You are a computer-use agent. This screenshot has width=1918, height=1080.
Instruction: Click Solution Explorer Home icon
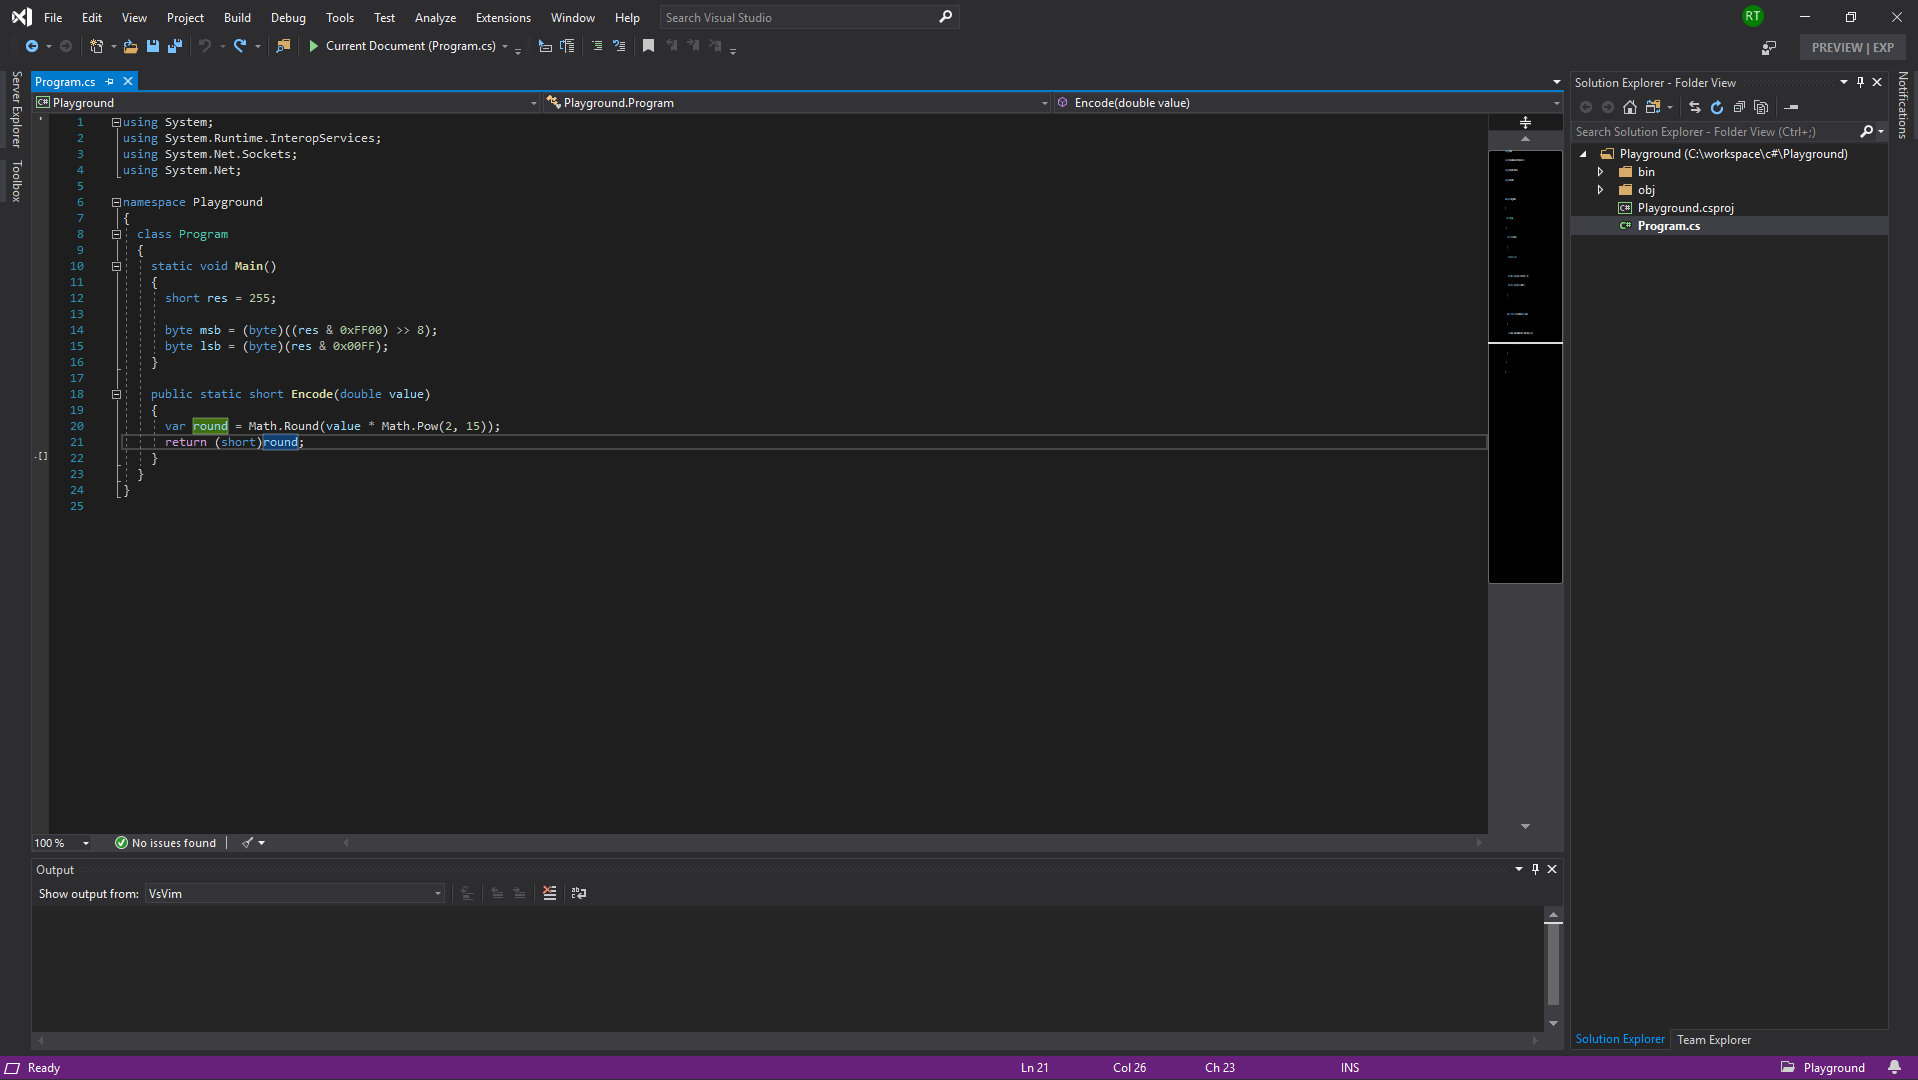click(x=1630, y=107)
